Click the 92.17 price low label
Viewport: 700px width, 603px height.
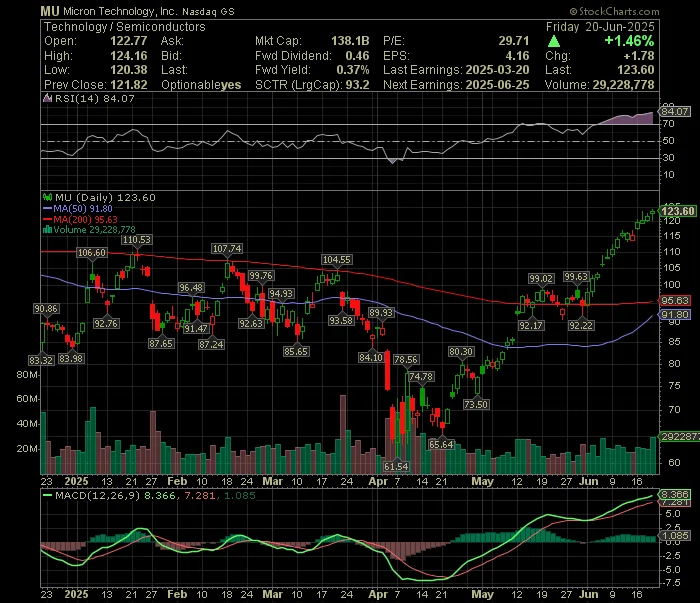(x=531, y=325)
